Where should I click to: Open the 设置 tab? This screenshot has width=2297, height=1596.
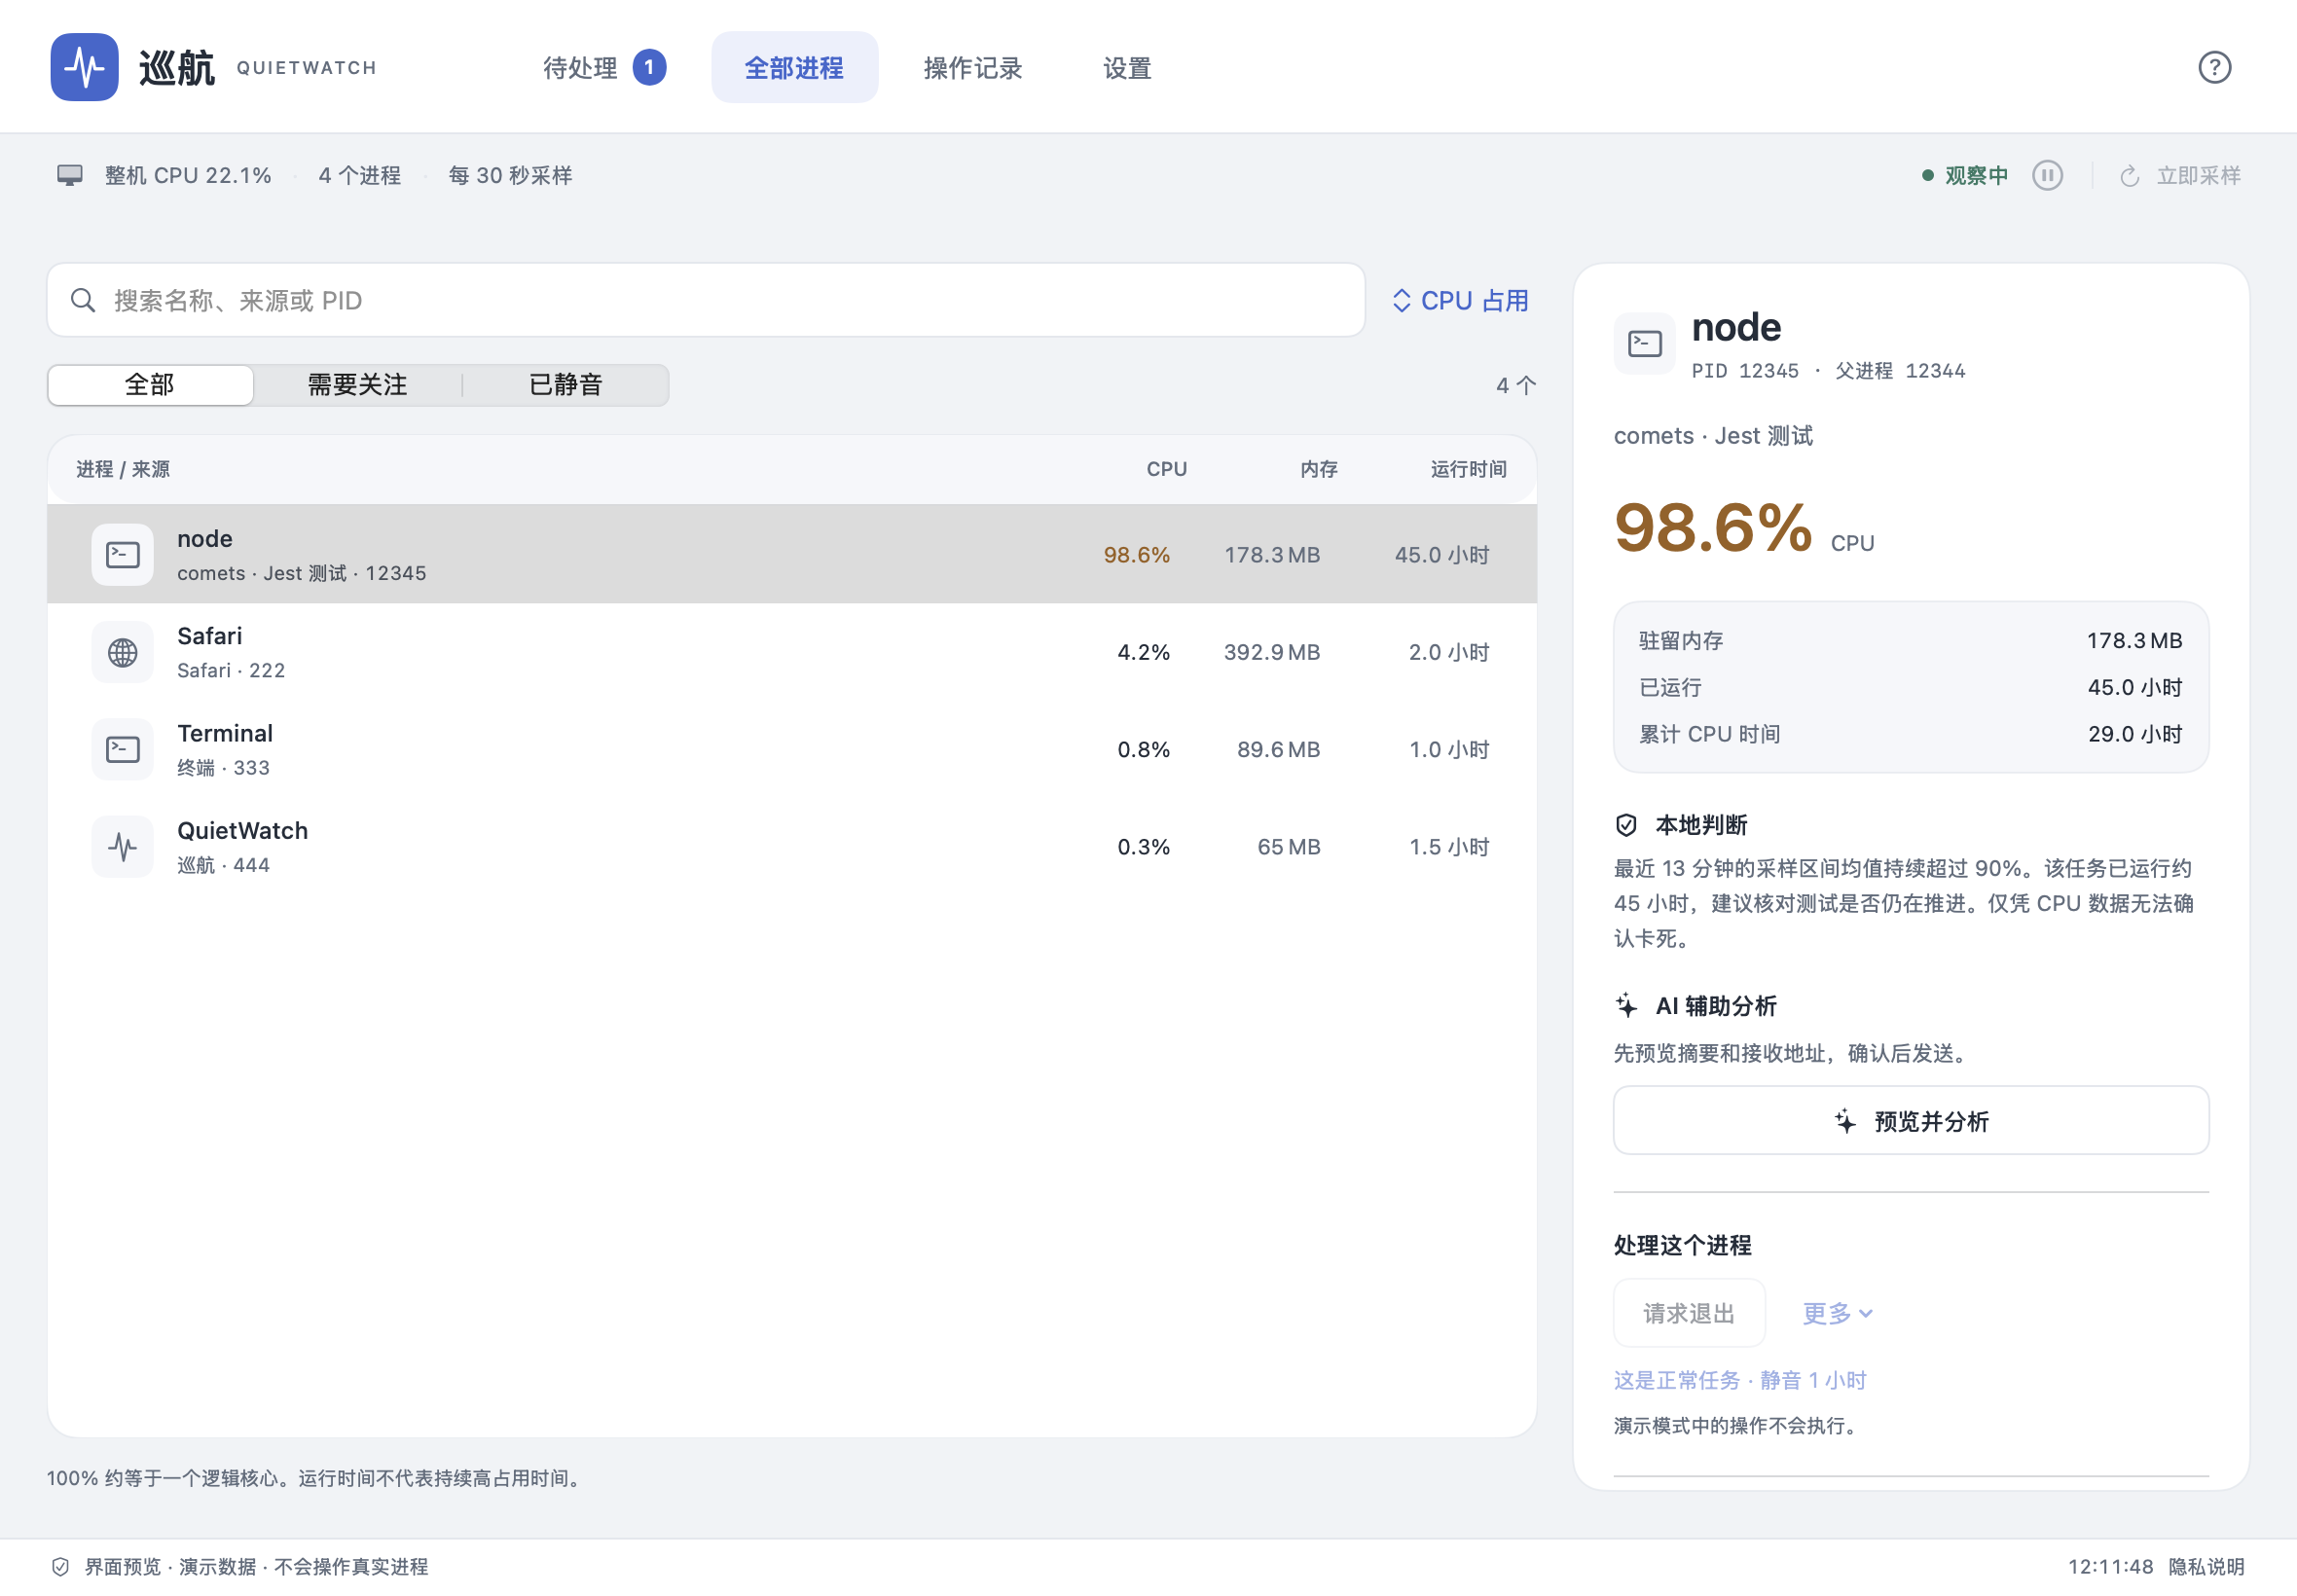(x=1127, y=67)
